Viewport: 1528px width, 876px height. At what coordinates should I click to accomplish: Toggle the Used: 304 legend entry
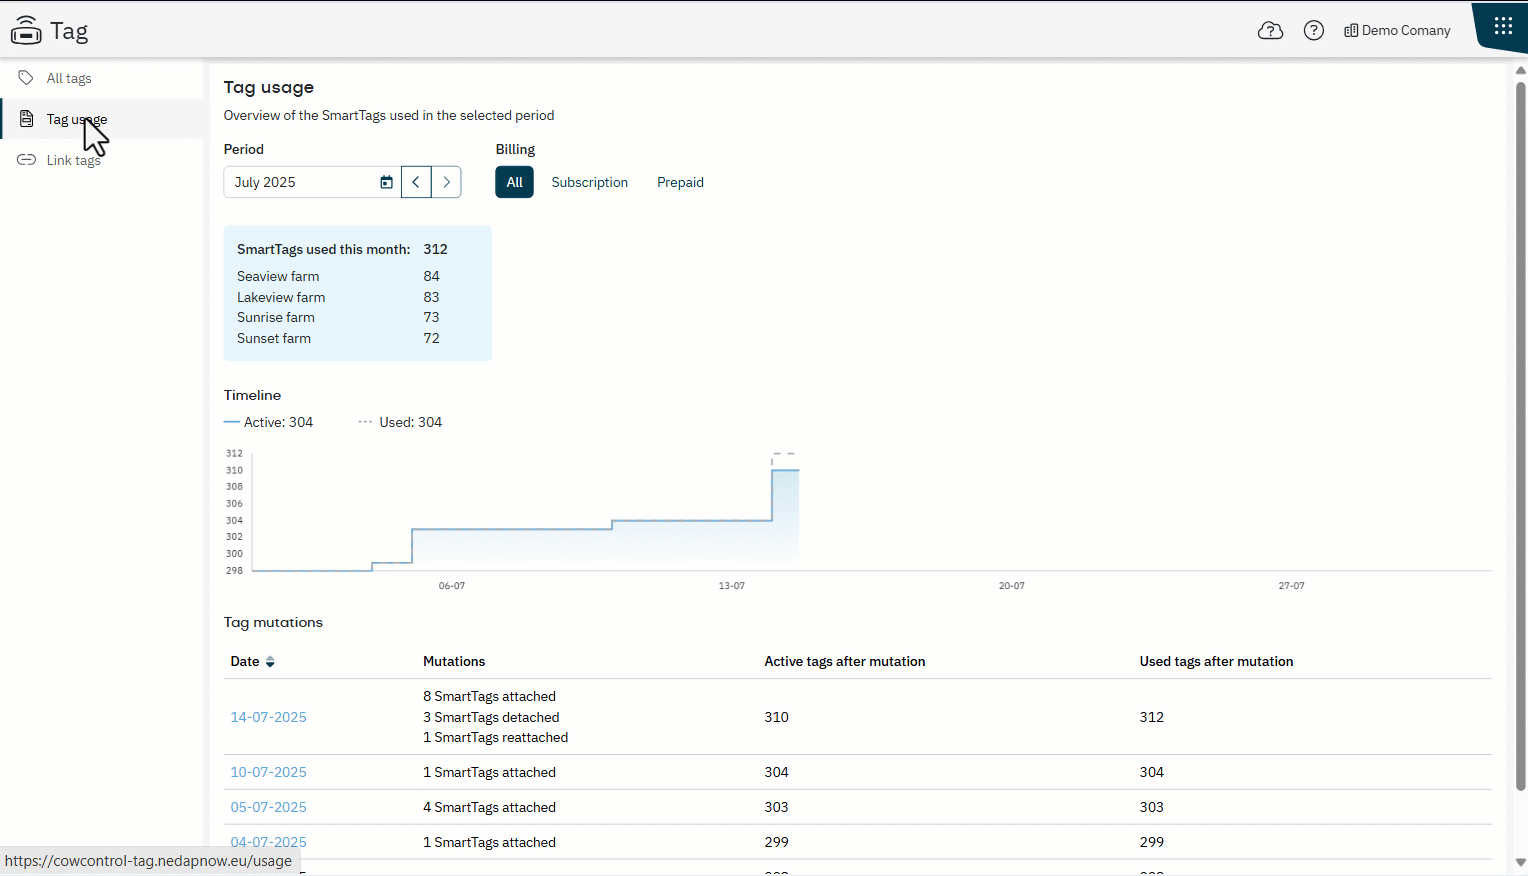400,422
